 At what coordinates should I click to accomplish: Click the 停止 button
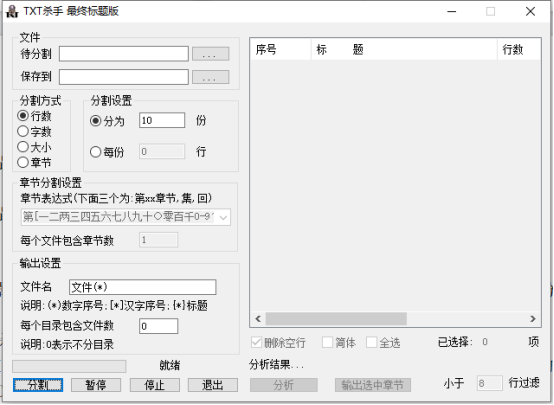pyautogui.click(x=155, y=385)
